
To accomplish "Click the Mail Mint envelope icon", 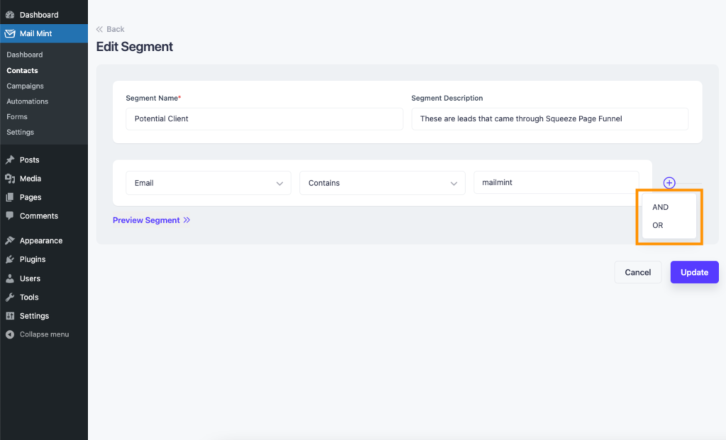I will tap(10, 33).
